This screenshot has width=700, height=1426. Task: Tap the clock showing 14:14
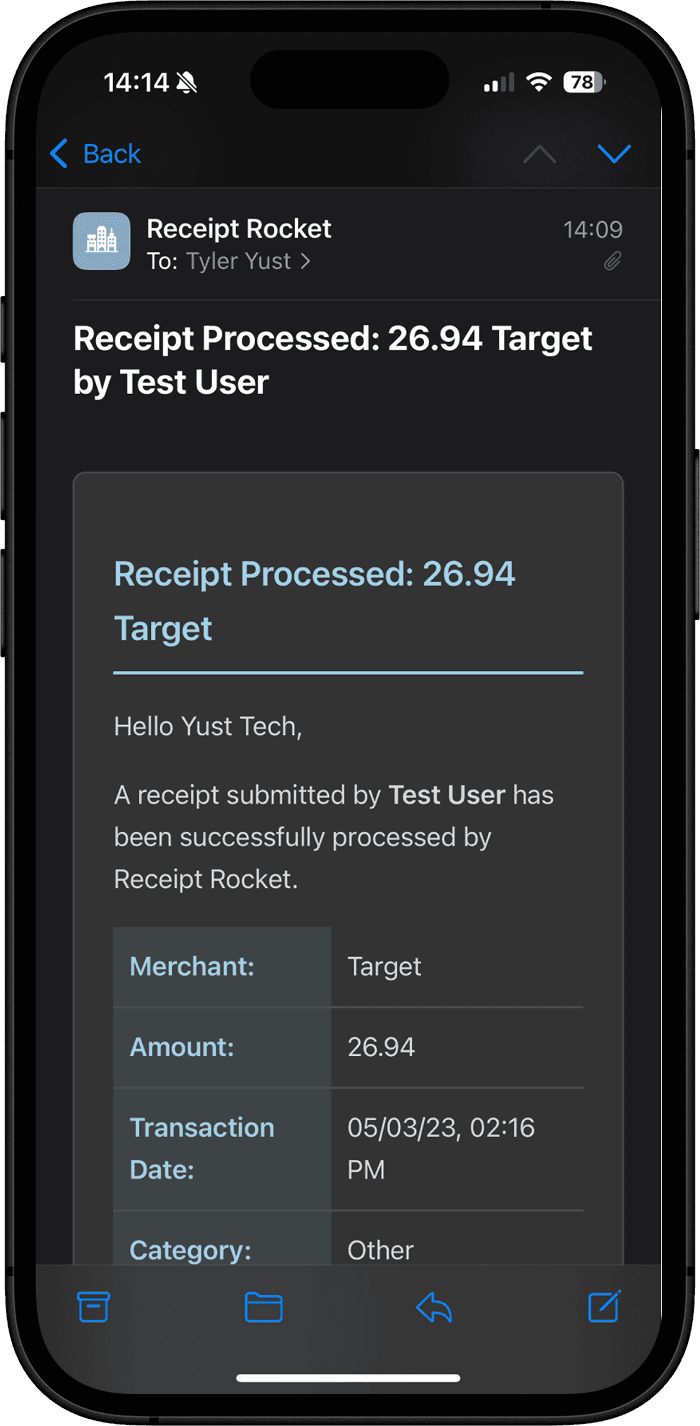[x=137, y=83]
